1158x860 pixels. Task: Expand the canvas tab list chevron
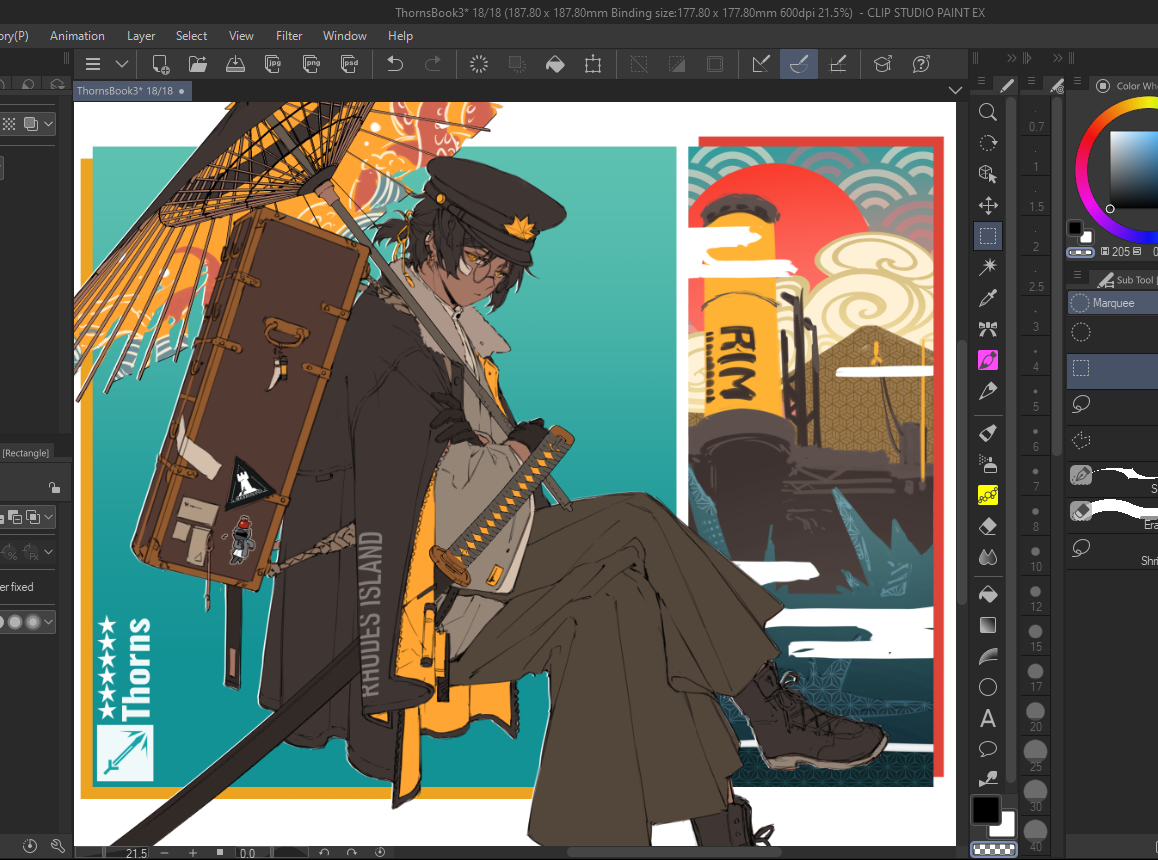955,90
